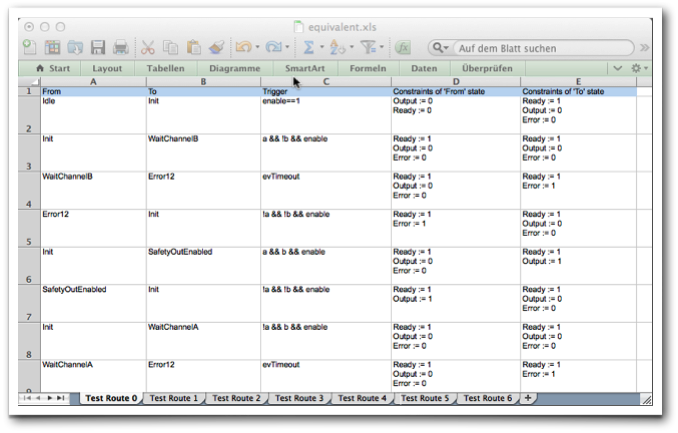Select the Test Route 0 sheet tab

111,398
